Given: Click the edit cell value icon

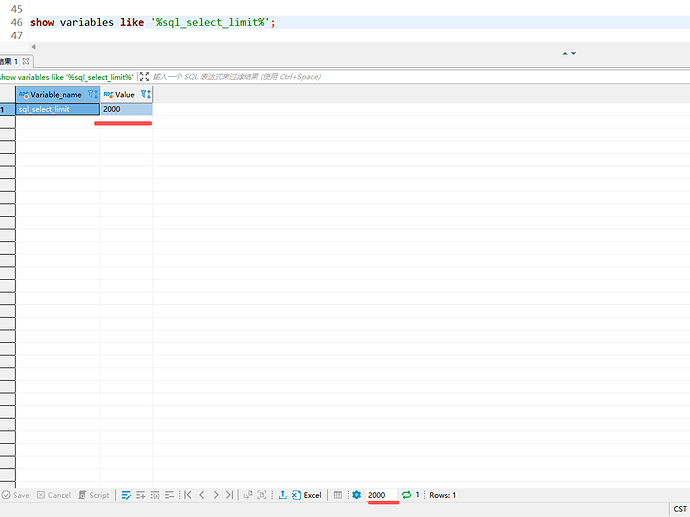Looking at the screenshot, I should (x=127, y=495).
